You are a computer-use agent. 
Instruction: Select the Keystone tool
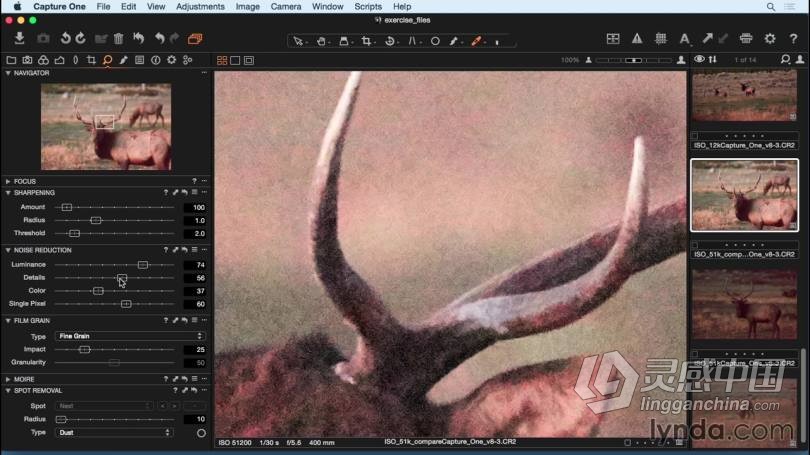point(412,41)
